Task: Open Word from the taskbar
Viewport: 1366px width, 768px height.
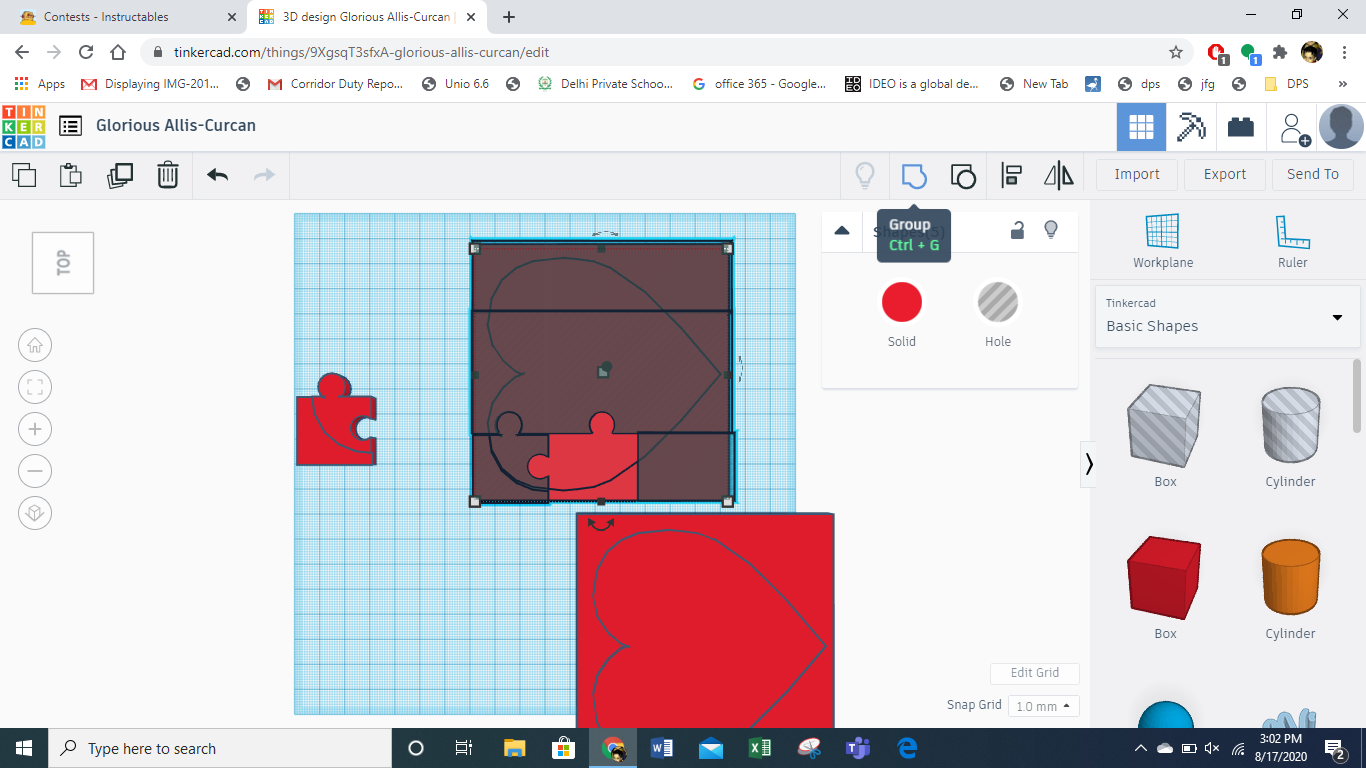Action: point(662,748)
